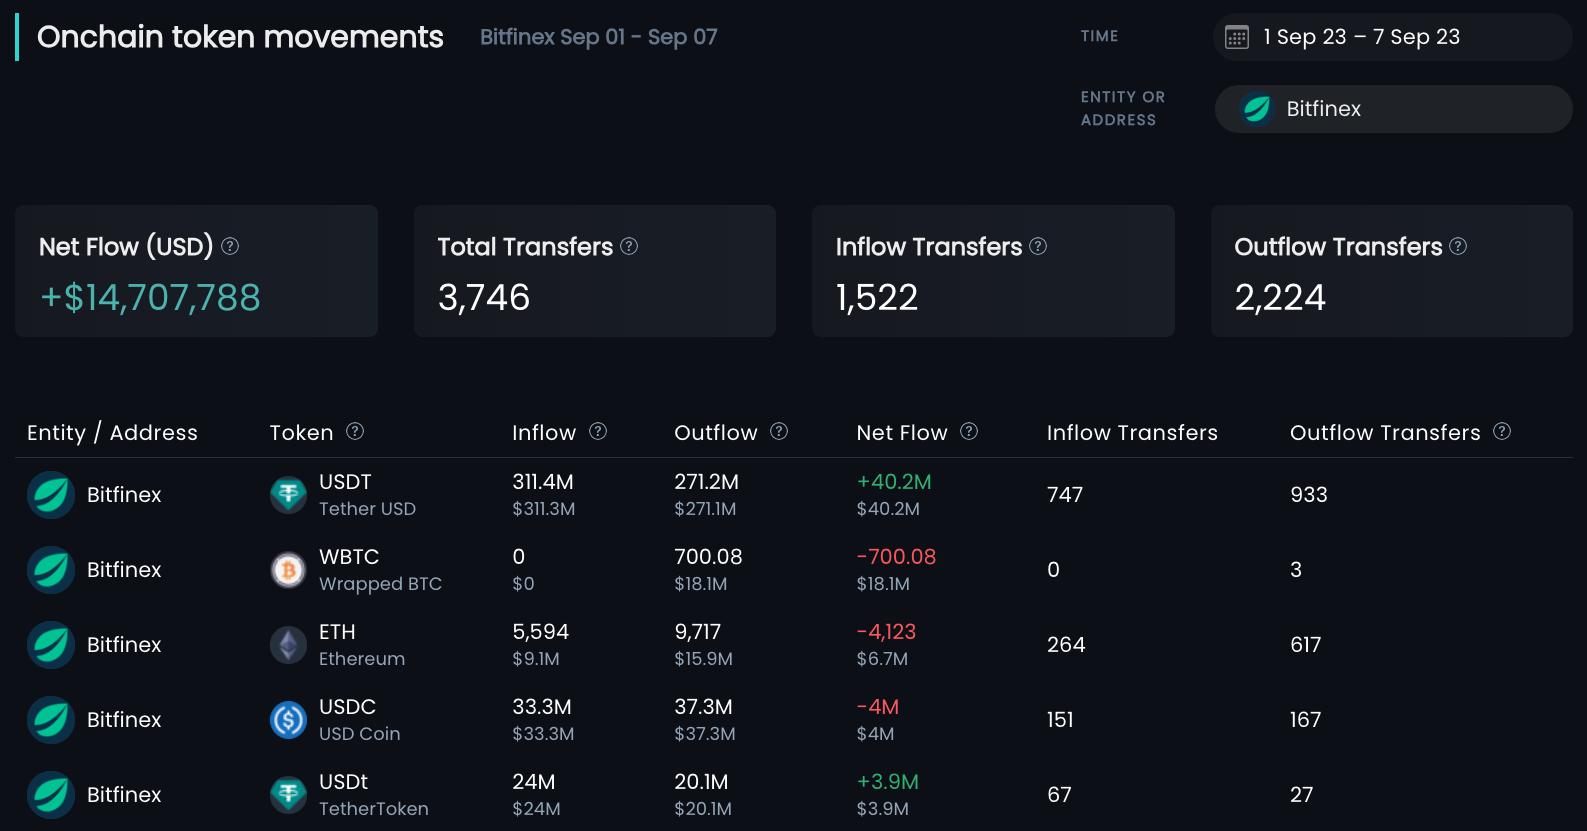1587x831 pixels.
Task: Sort by the Inflow Transfers column header
Action: pos(1132,433)
